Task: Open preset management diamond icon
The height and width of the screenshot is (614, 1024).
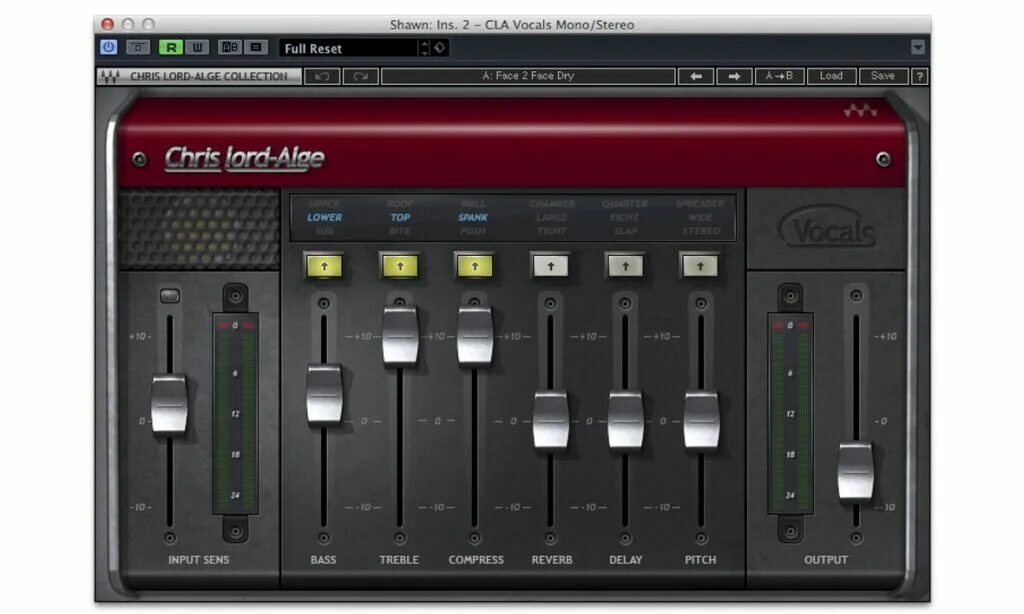Action: click(440, 47)
